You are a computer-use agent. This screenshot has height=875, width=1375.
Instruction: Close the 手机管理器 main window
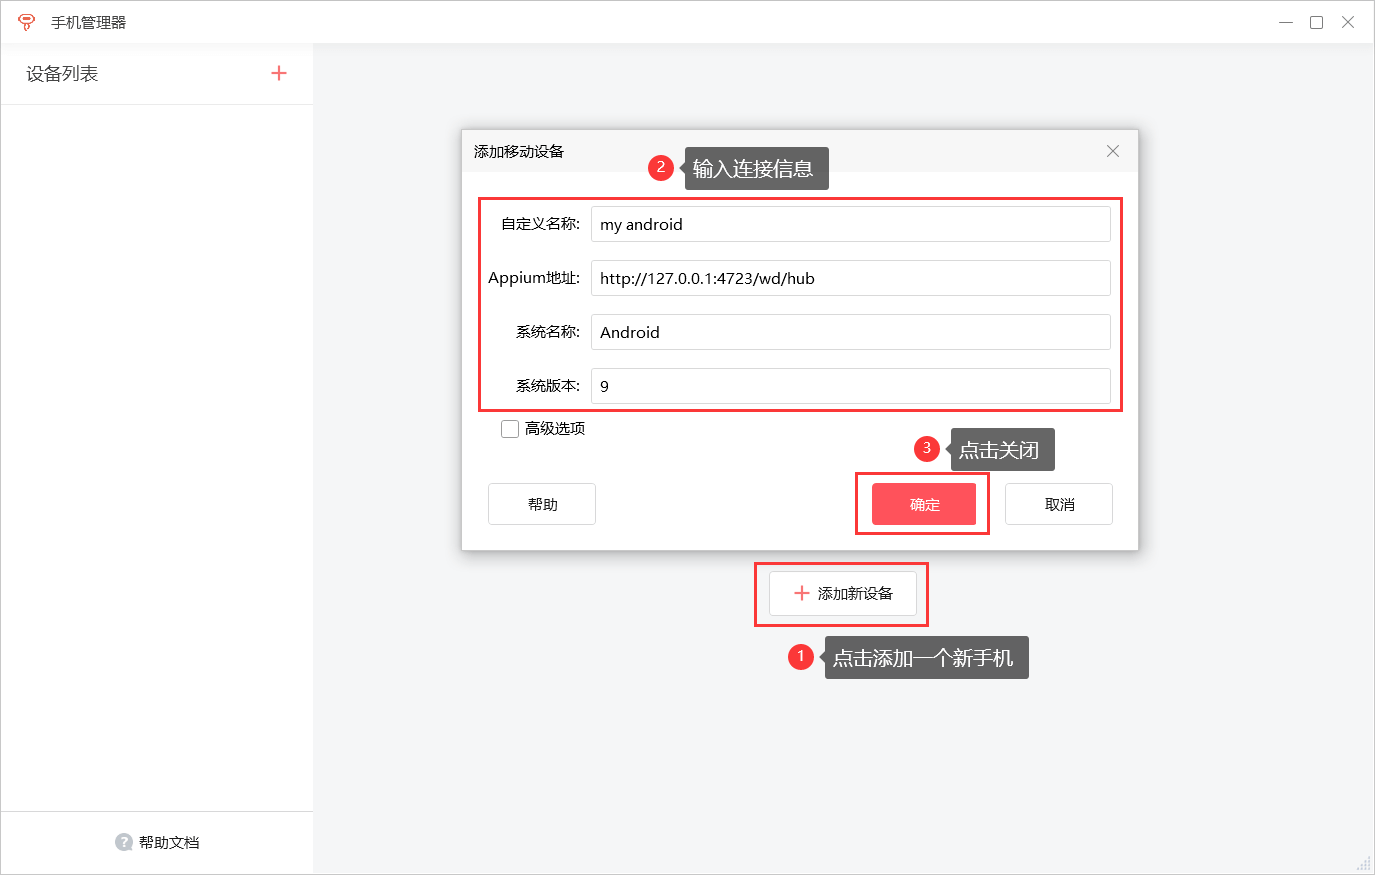tap(1348, 22)
